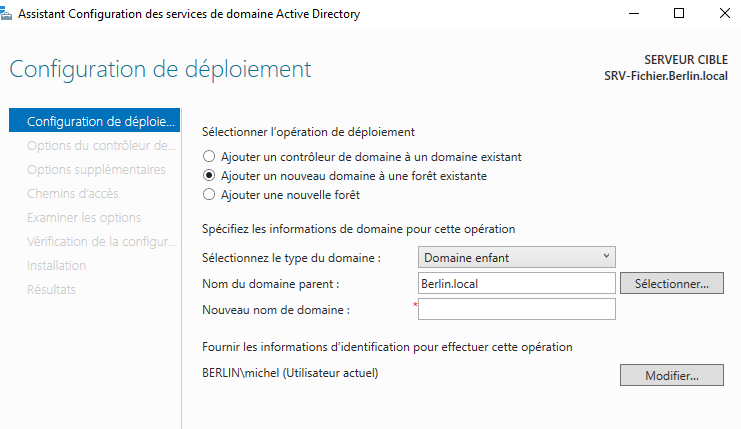Click the Active Directory wizard title bar icon

click(9, 14)
